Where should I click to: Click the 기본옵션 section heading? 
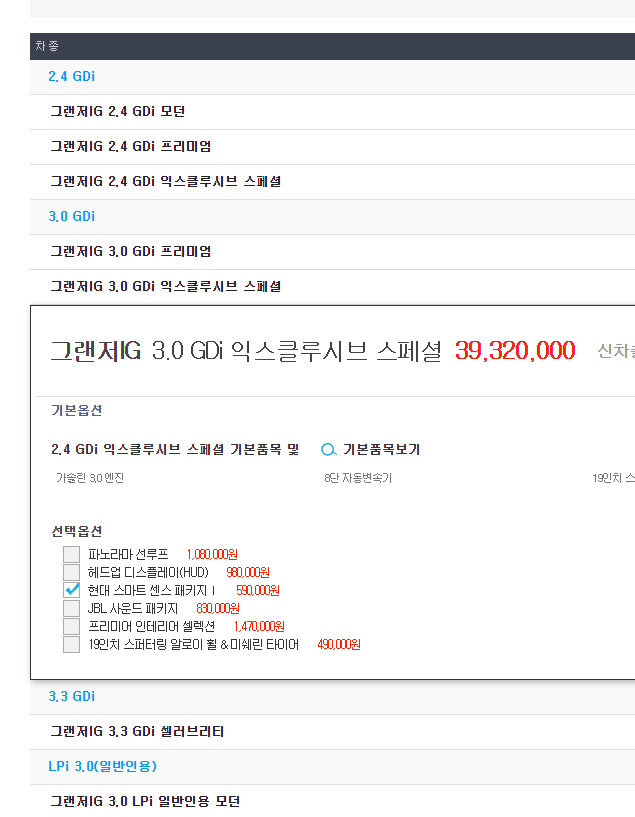[x=77, y=411]
